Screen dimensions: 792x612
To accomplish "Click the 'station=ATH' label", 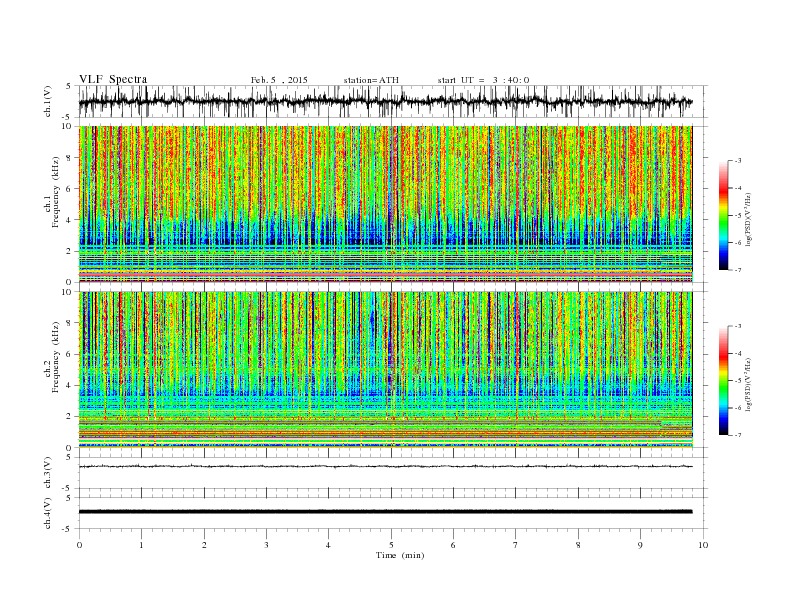I will point(371,80).
